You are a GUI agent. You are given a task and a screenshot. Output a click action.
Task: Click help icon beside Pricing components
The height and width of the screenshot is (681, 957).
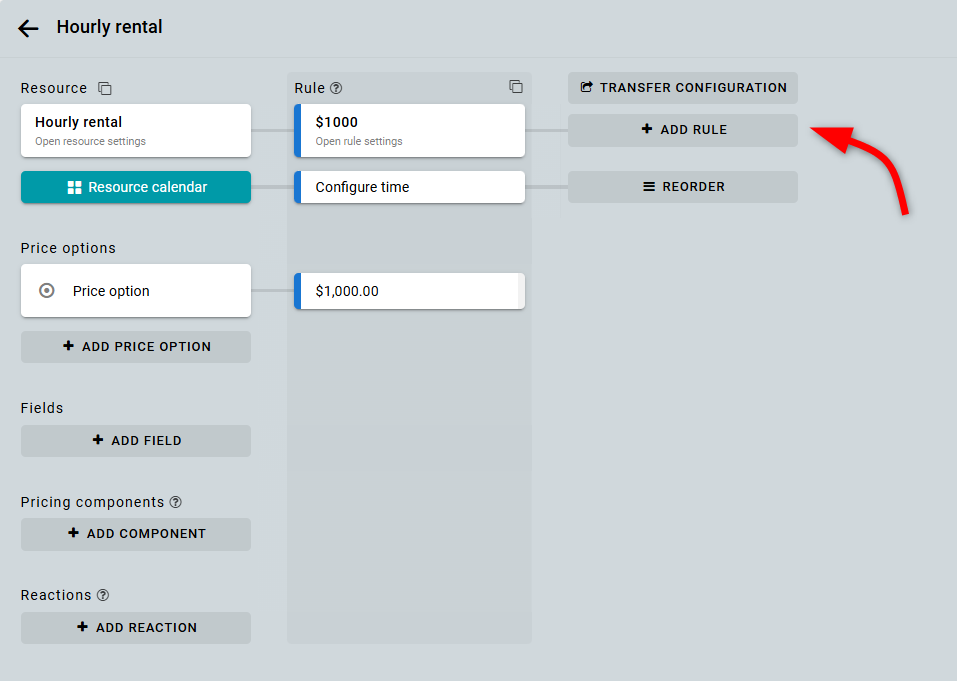point(176,502)
